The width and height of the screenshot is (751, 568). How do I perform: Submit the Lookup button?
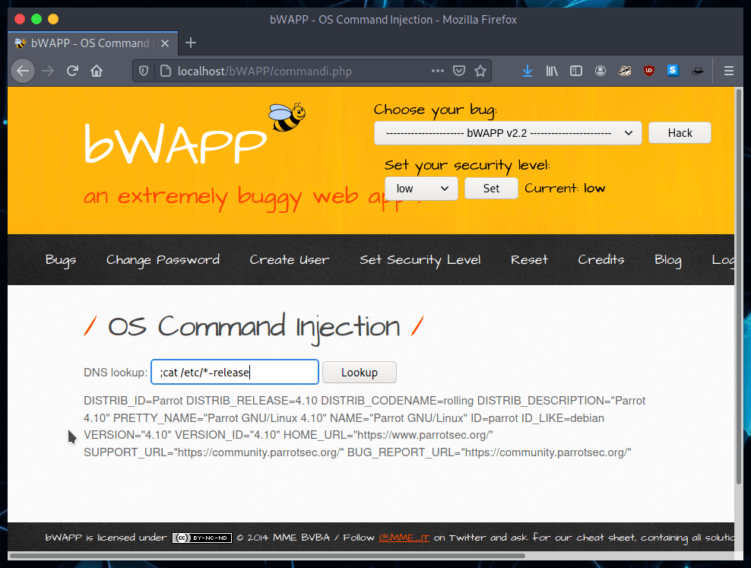click(359, 373)
